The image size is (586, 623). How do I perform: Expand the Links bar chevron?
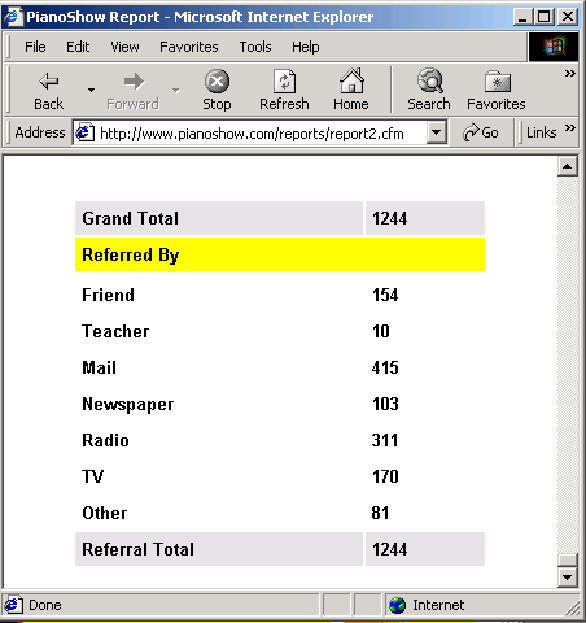click(570, 128)
